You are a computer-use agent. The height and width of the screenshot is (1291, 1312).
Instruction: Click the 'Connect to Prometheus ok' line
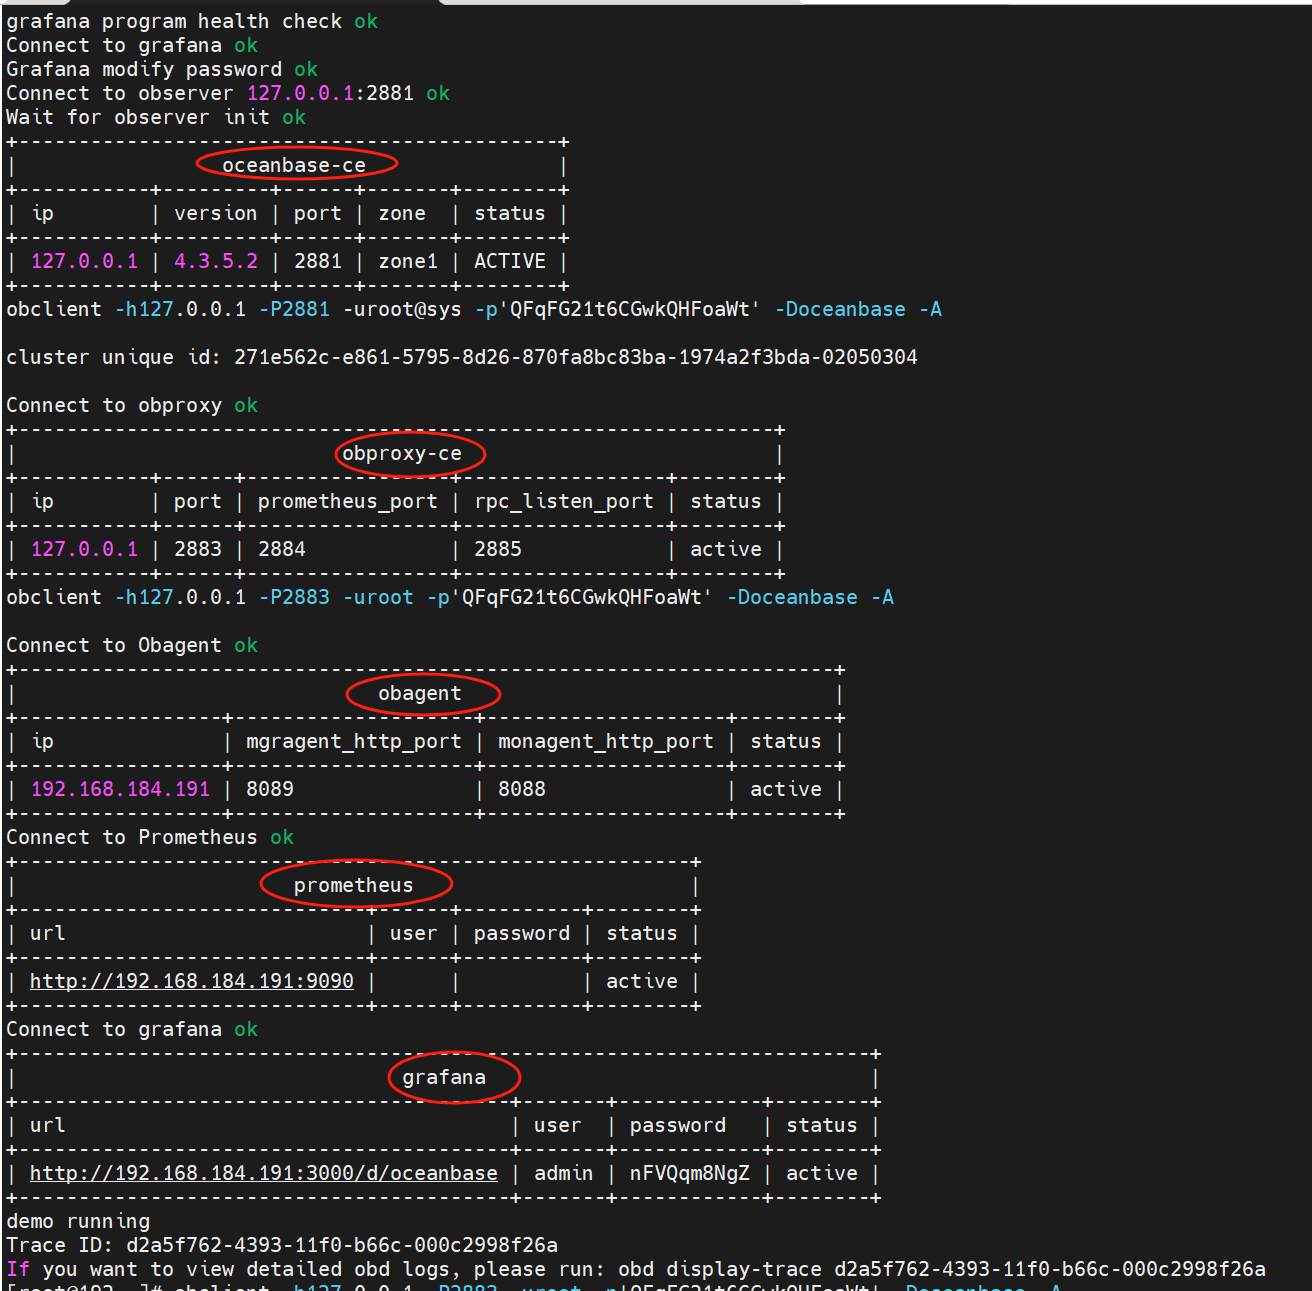point(150,837)
